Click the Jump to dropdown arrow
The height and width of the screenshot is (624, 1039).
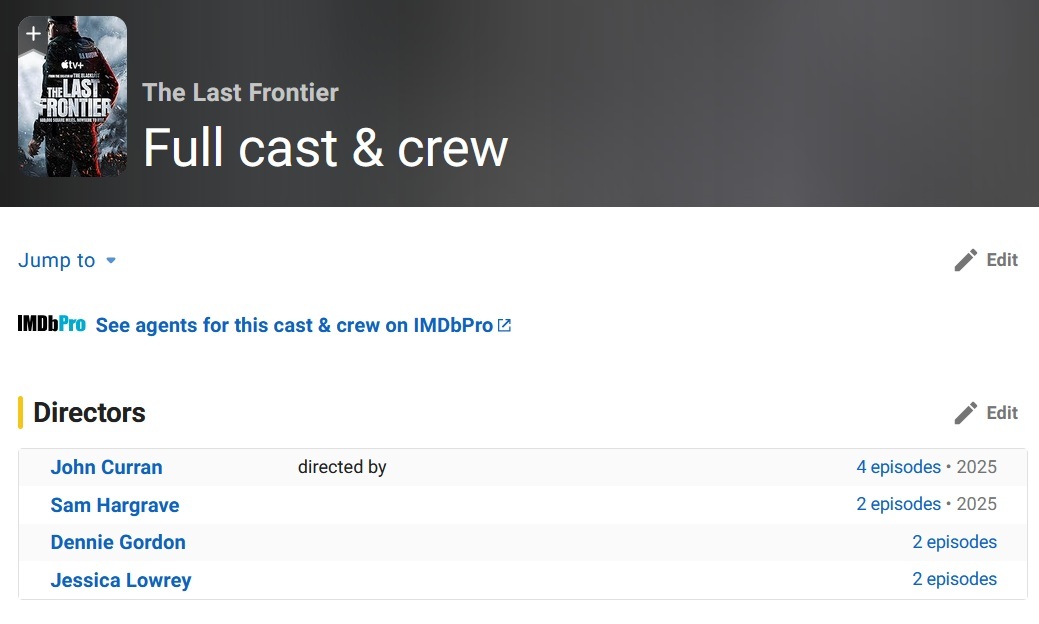point(111,261)
